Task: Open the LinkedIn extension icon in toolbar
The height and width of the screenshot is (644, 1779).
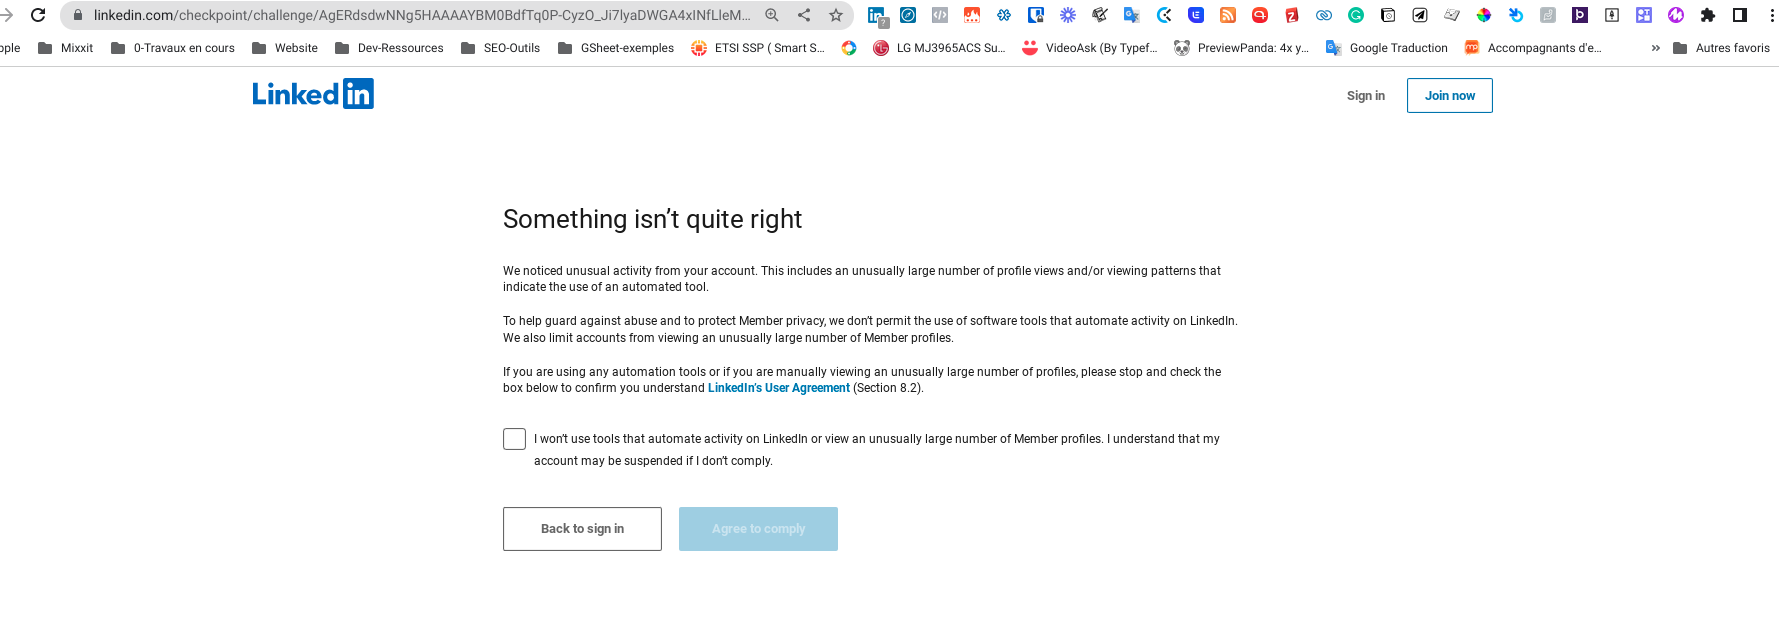Action: [x=876, y=15]
